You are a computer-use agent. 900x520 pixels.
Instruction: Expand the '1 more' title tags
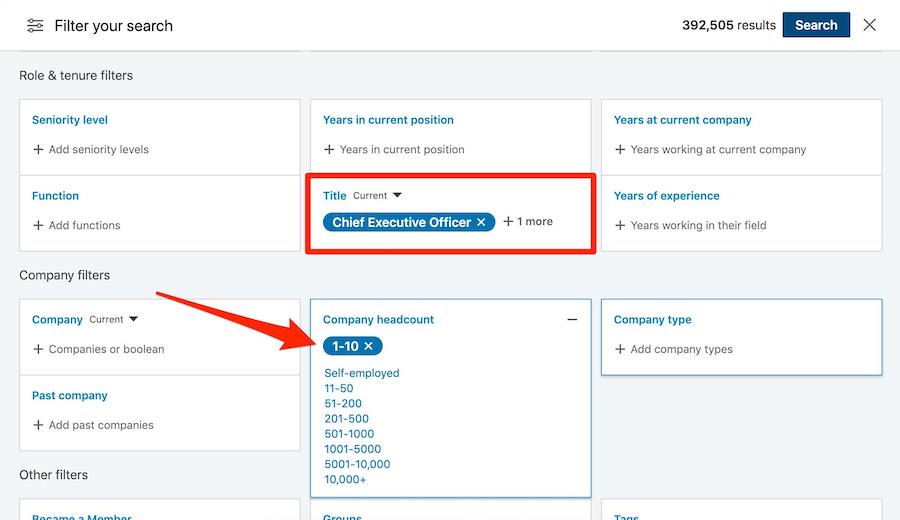(528, 221)
